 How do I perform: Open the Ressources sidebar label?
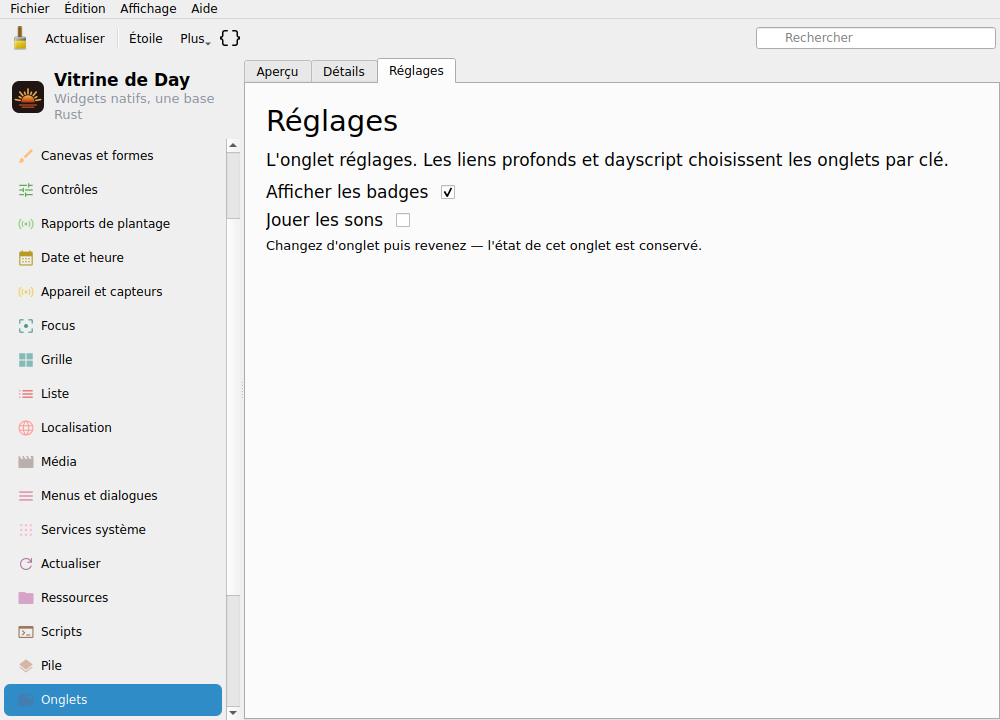(x=75, y=598)
